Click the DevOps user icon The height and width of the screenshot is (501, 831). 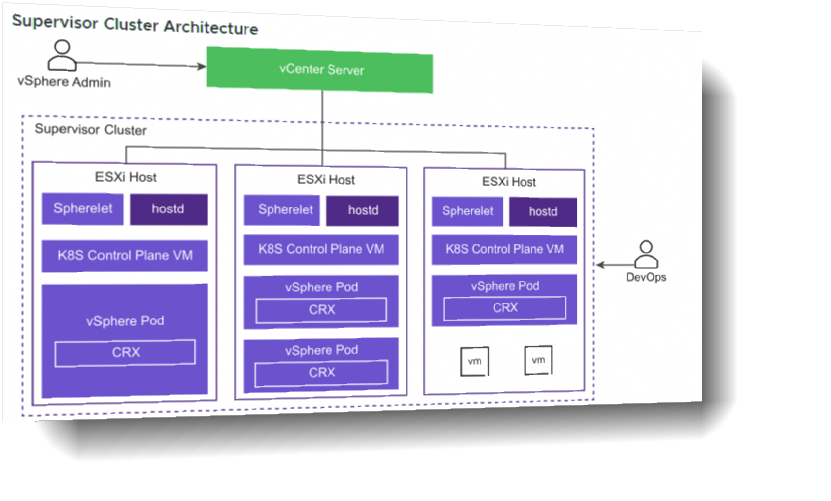click(x=646, y=254)
